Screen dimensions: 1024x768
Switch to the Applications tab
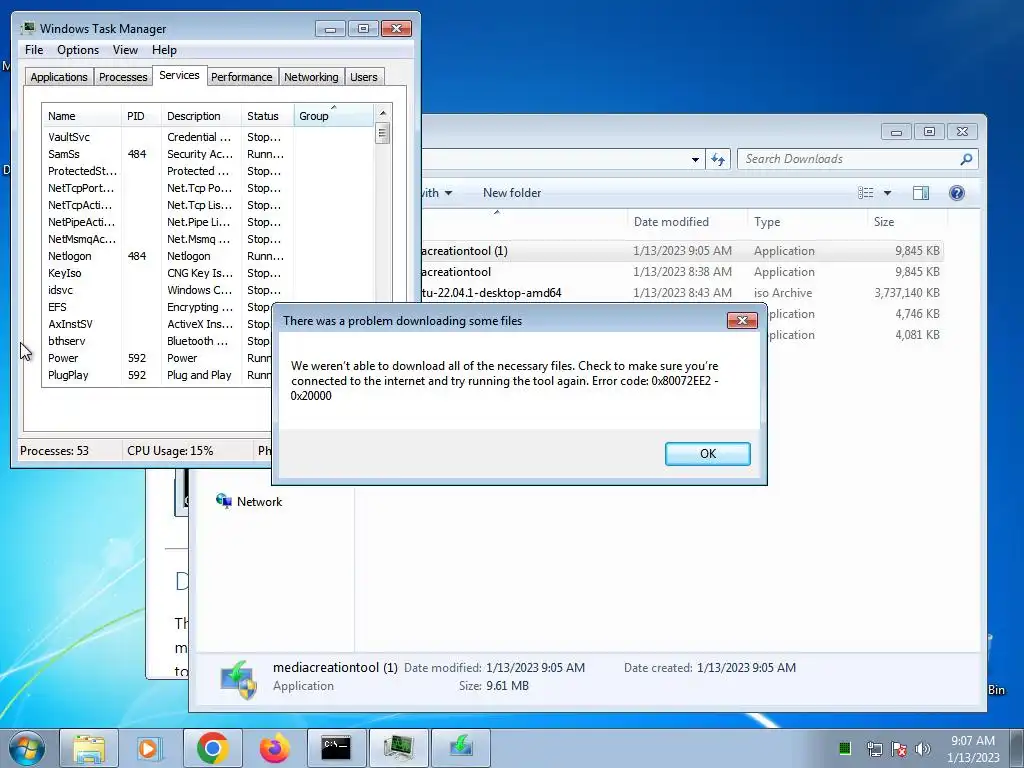59,77
